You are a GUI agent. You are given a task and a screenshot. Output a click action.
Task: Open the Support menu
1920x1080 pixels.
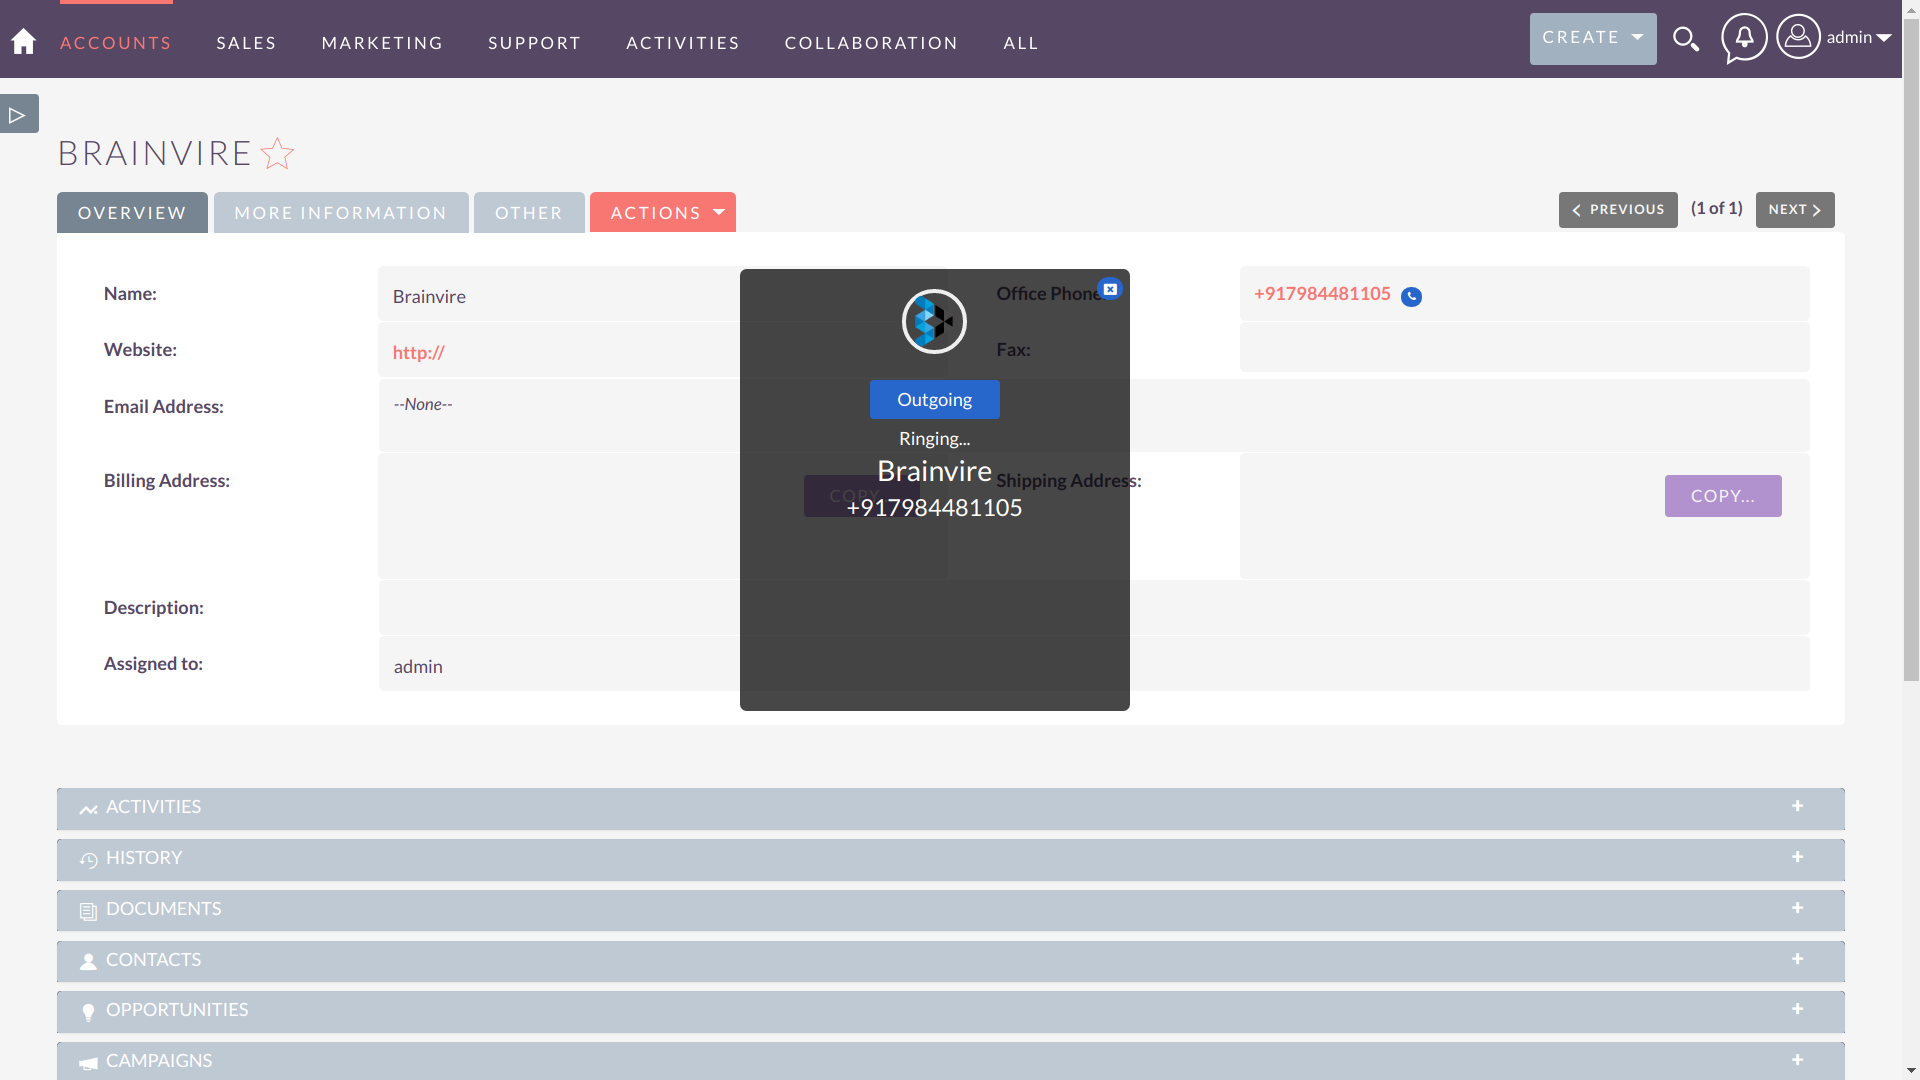[534, 43]
